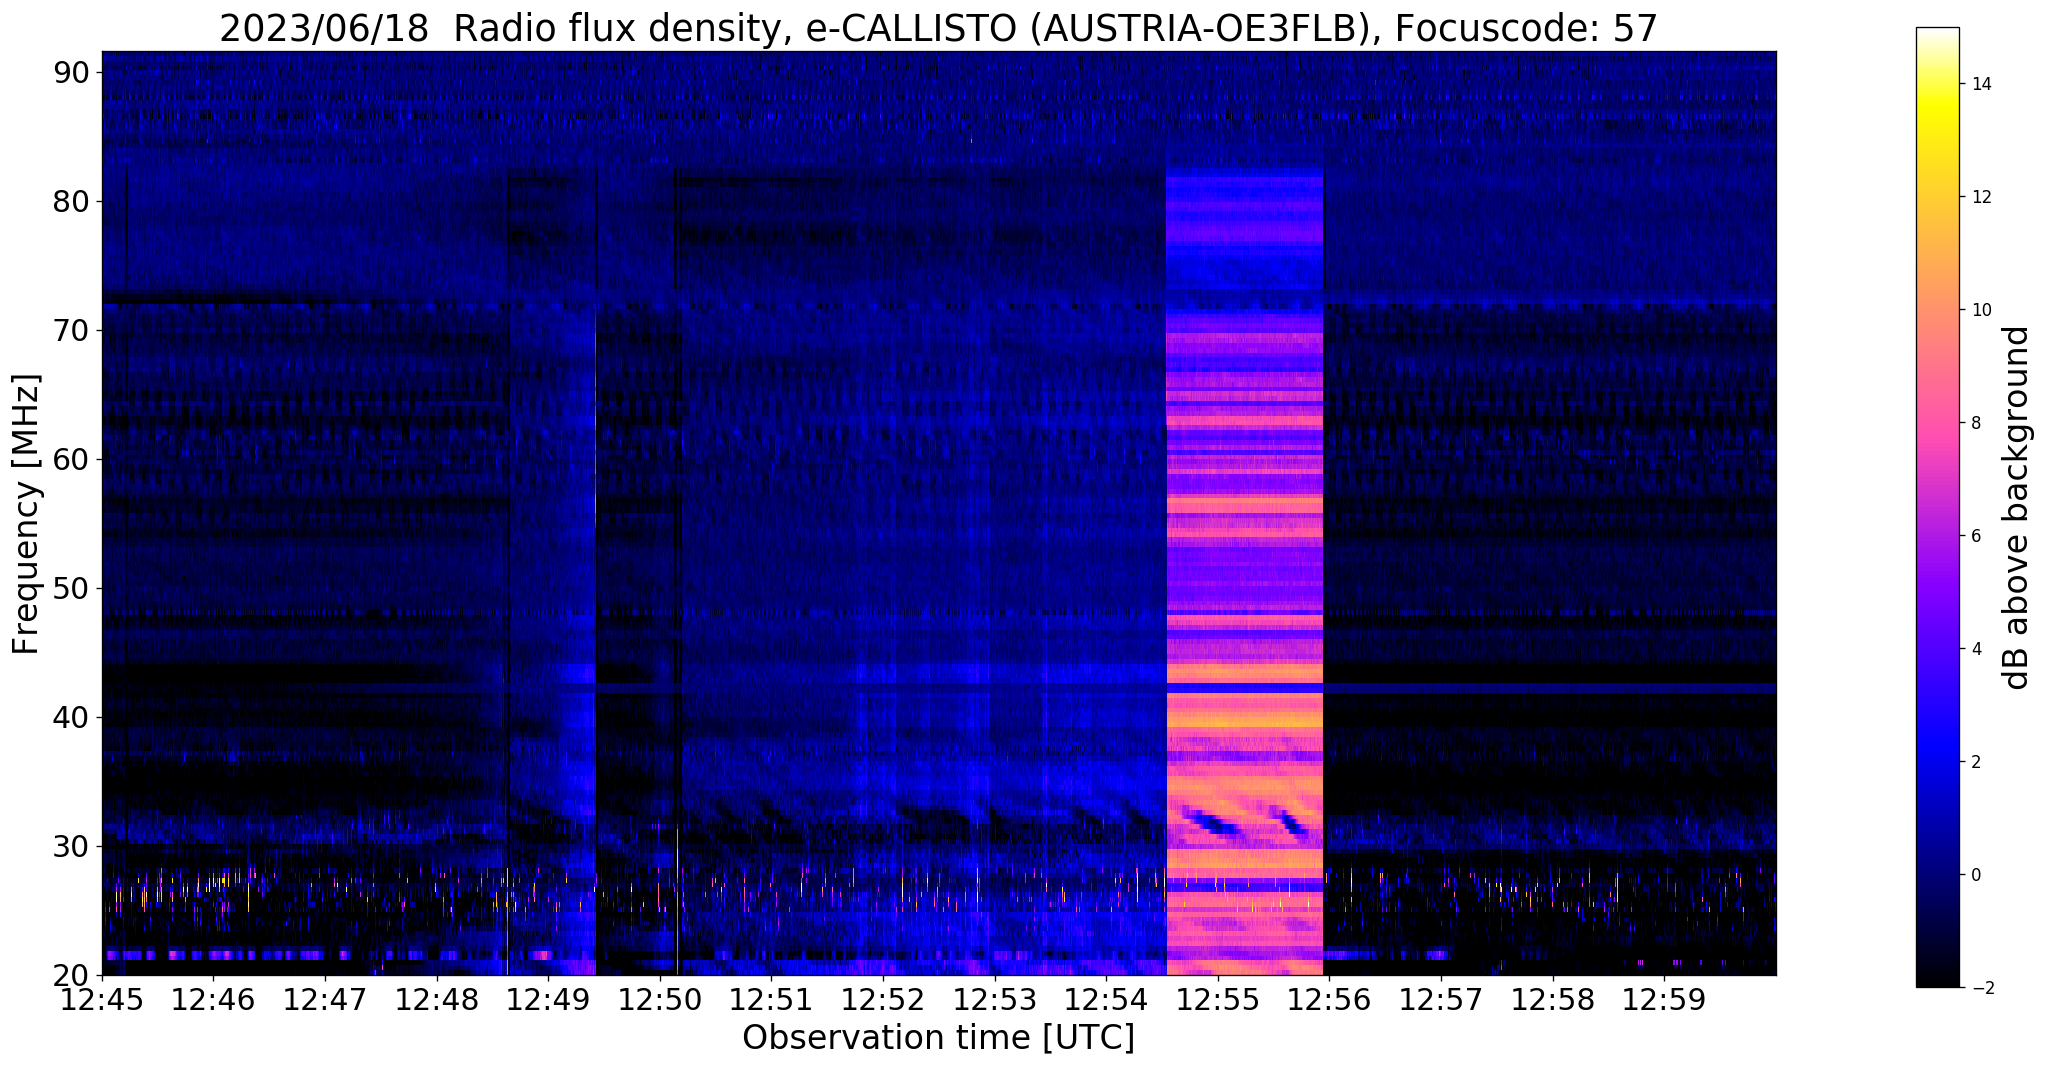Image resolution: width=2047 pixels, height=1067 pixels.
Task: Click the 12:56 time tick label
Action: [1329, 1000]
